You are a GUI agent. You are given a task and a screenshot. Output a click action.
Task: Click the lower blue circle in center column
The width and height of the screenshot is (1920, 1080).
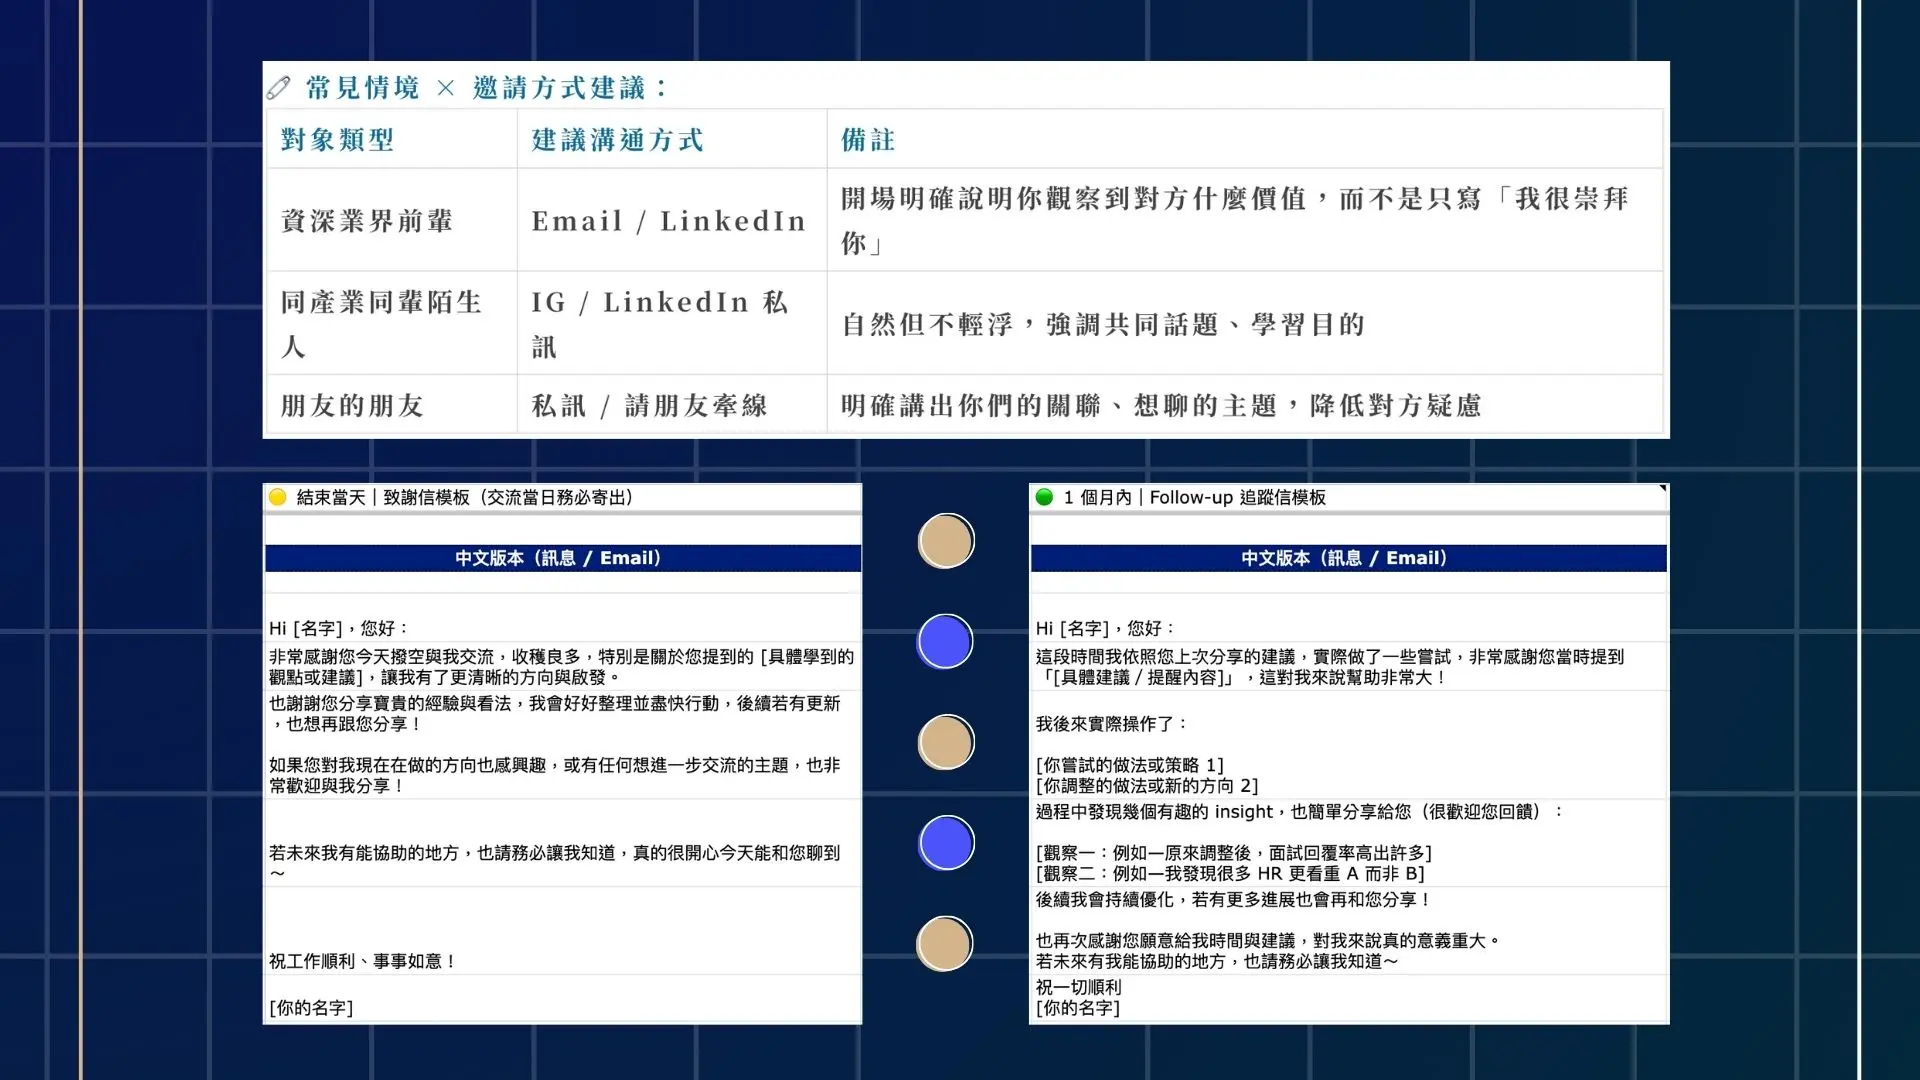[945, 843]
